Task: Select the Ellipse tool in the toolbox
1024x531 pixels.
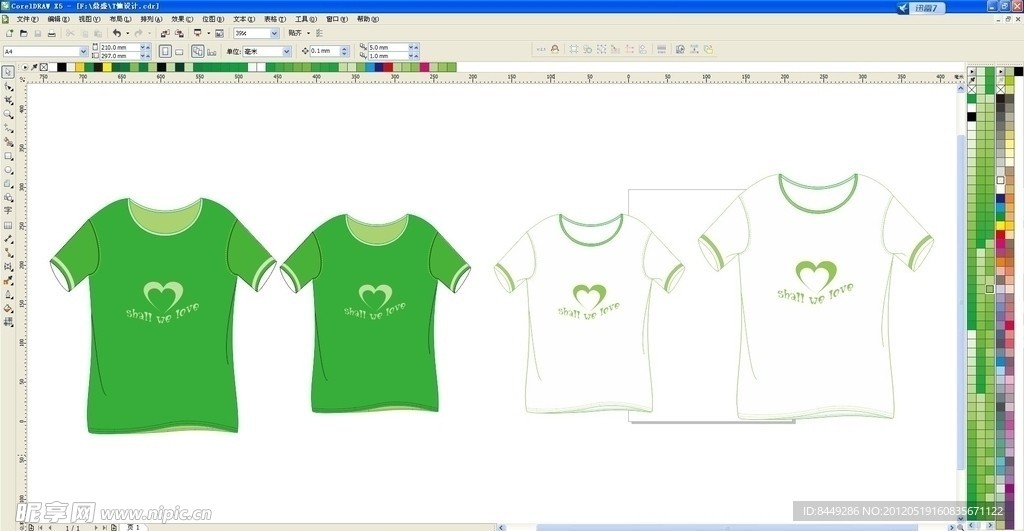Action: (x=8, y=170)
